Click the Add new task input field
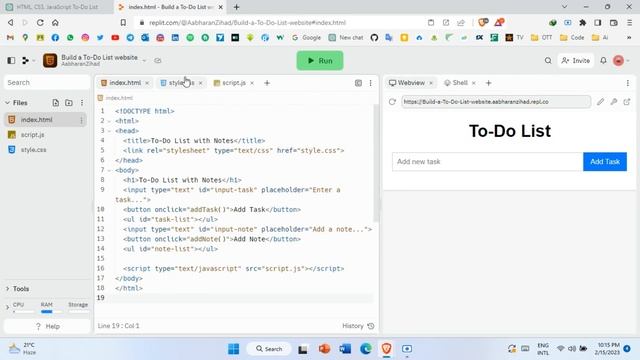 487,162
